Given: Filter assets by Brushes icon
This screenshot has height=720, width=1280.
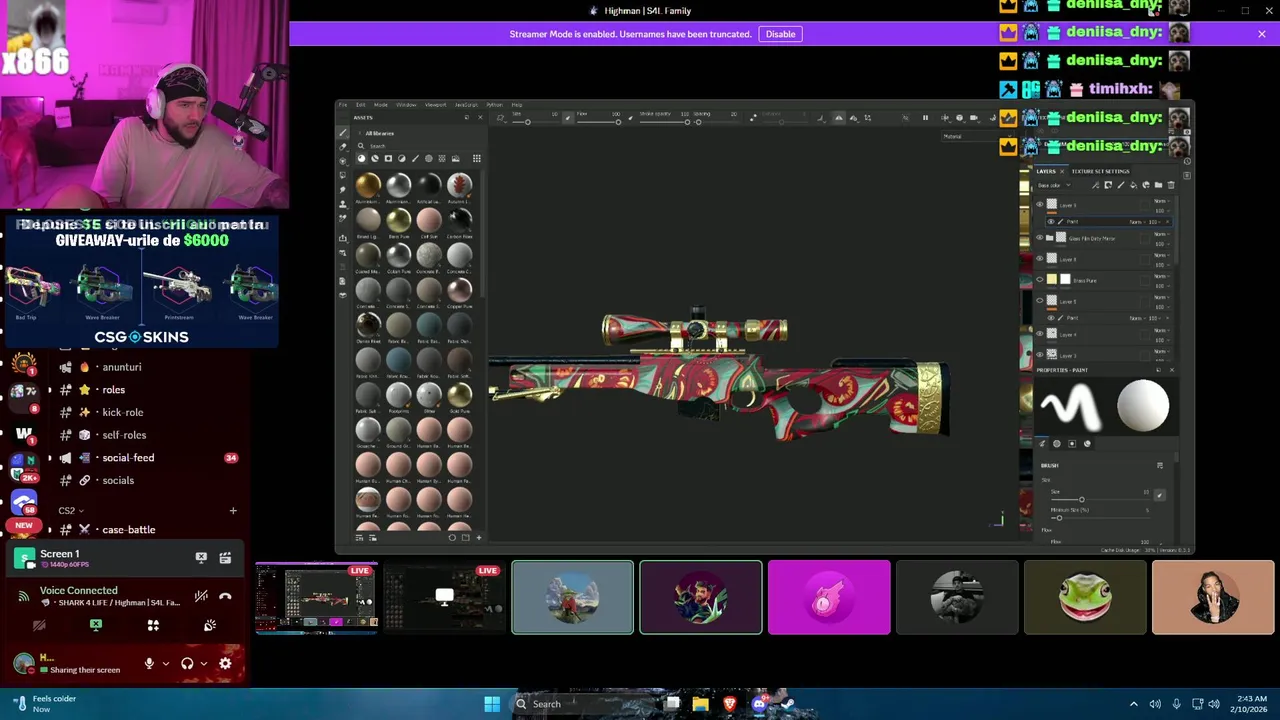Looking at the screenshot, I should (x=415, y=158).
